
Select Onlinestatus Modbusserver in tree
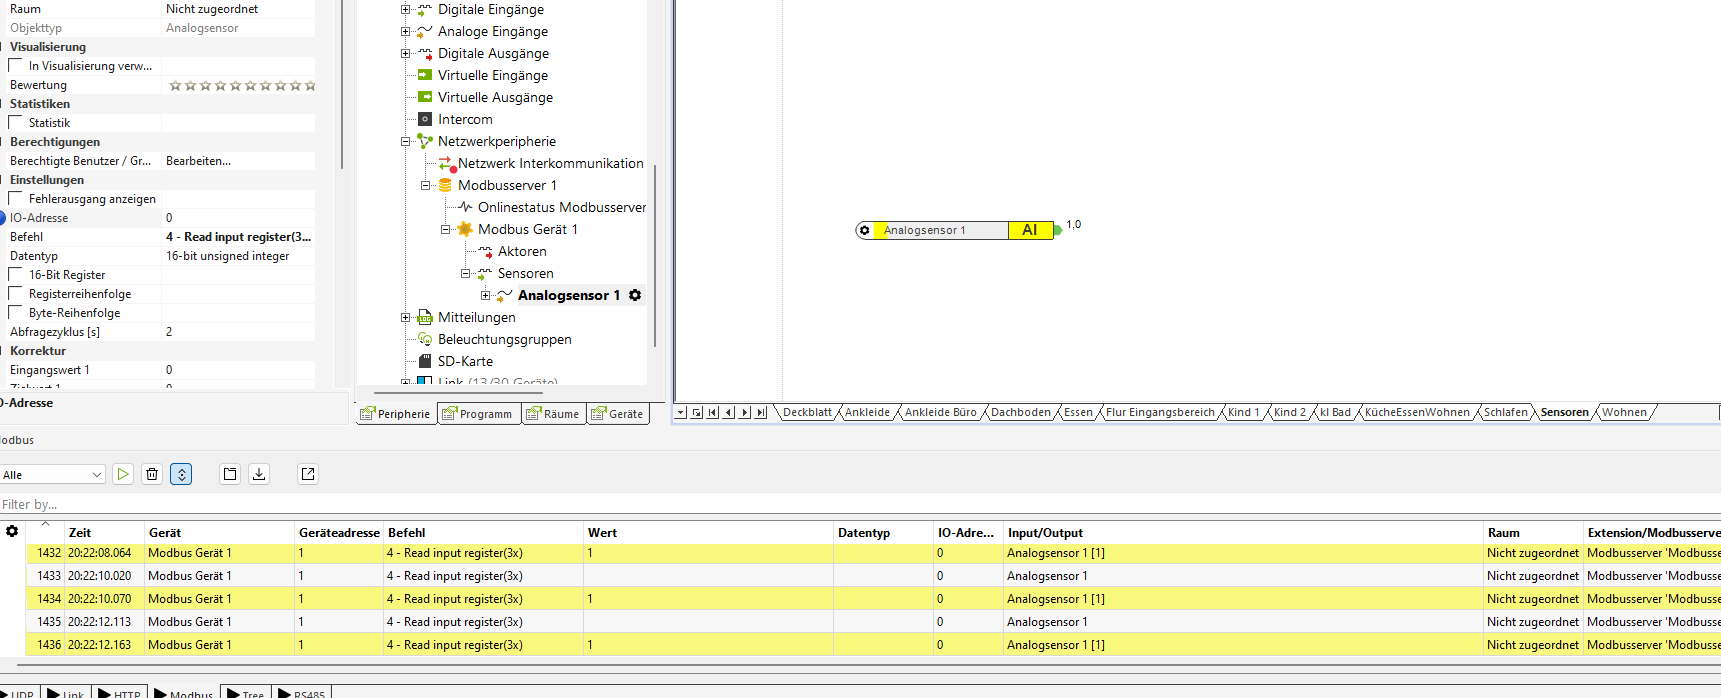pyautogui.click(x=562, y=207)
